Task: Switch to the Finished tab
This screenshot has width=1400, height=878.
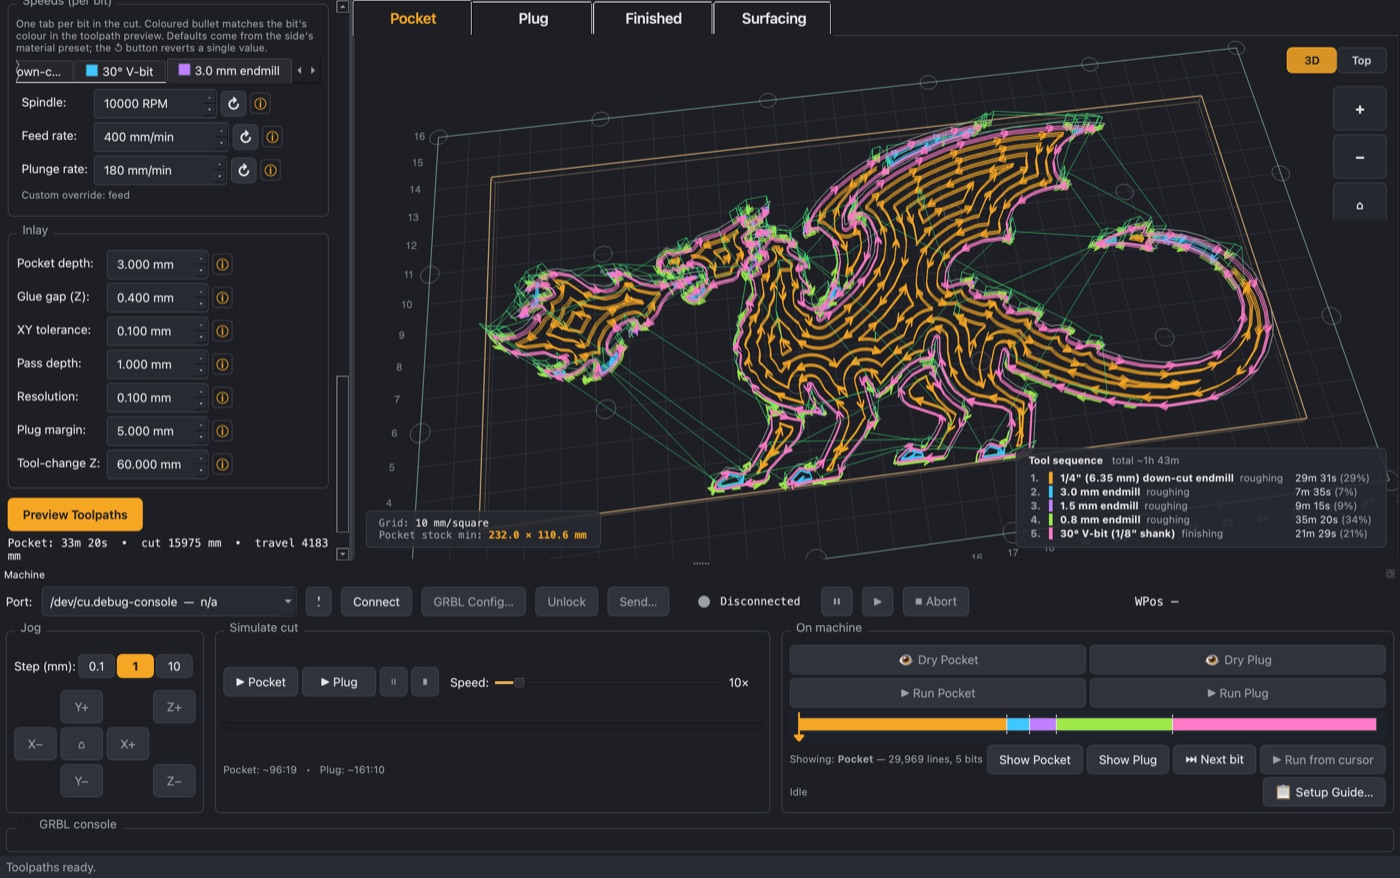Action: coord(653,18)
